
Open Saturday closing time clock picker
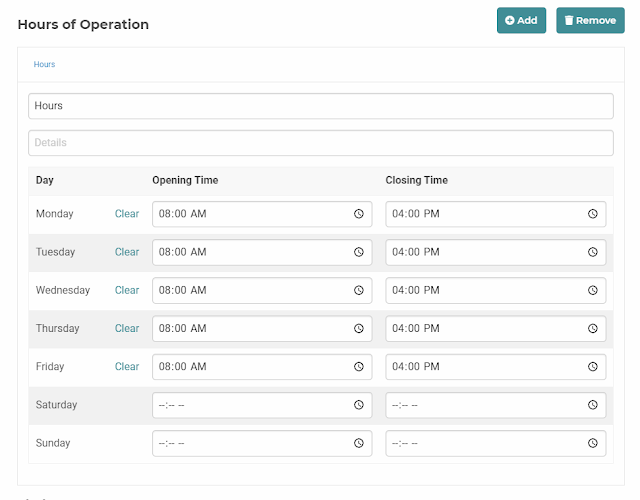[x=593, y=405]
